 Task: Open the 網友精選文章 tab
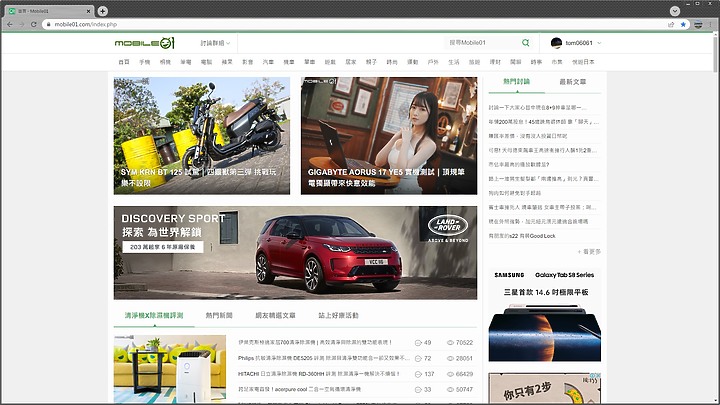[x=275, y=315]
